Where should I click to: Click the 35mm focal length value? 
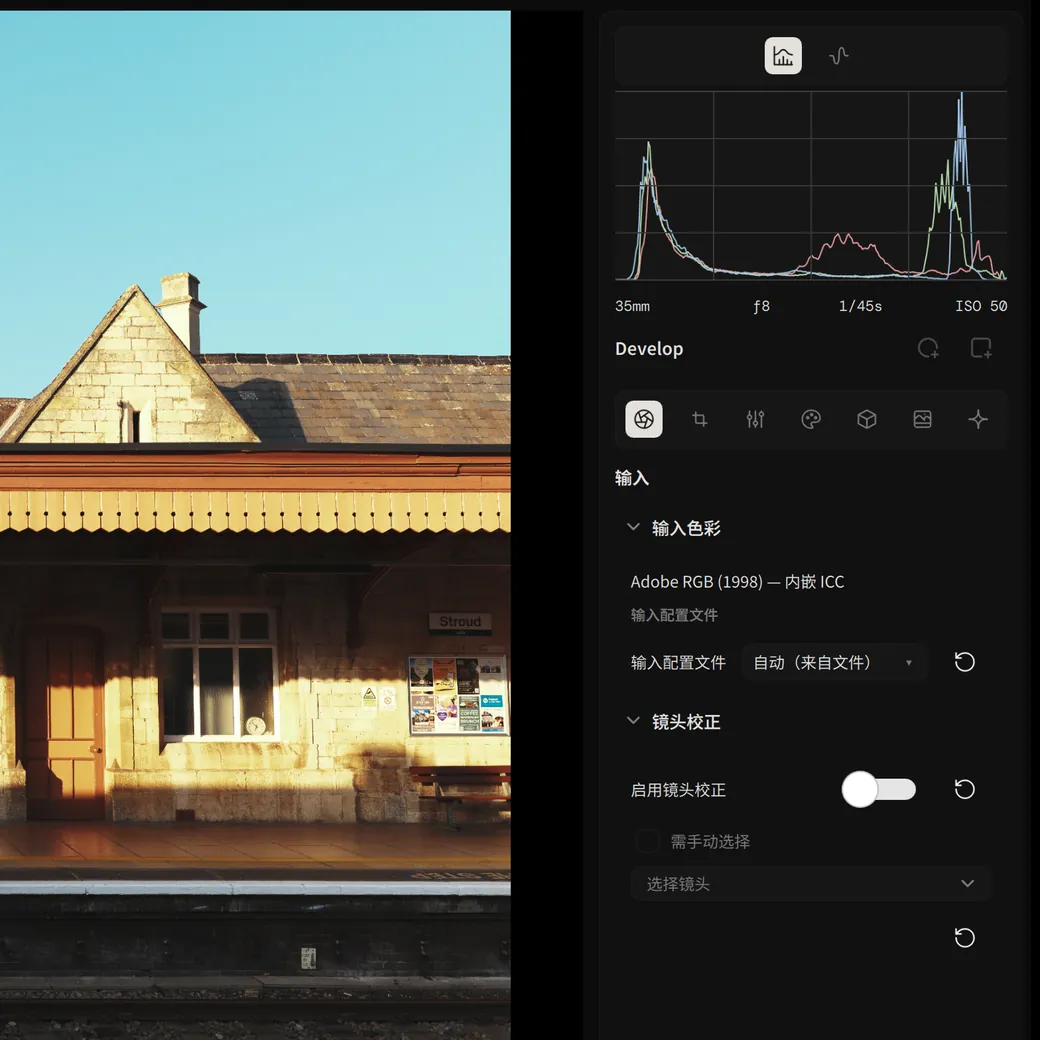632,306
